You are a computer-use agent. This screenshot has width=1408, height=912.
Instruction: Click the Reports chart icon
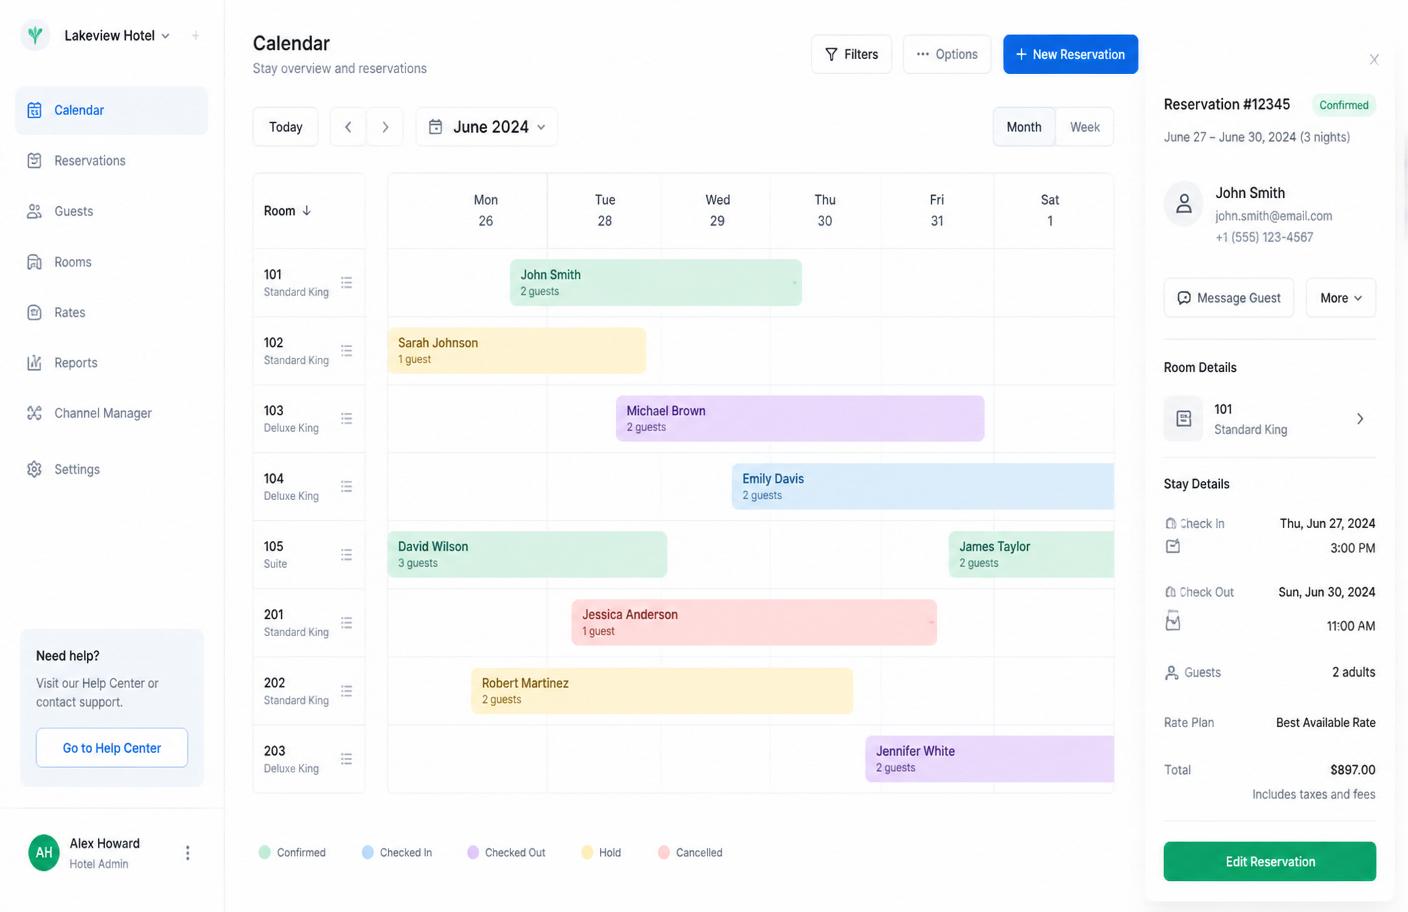click(34, 362)
